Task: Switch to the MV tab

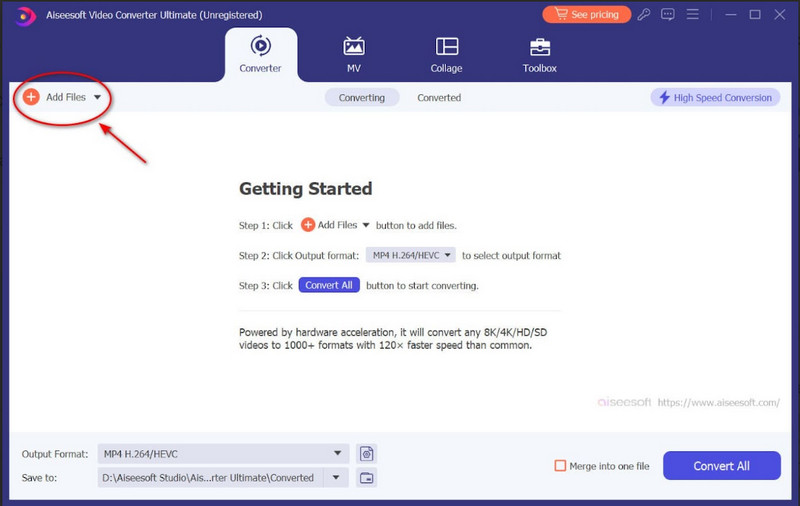Action: (x=353, y=55)
